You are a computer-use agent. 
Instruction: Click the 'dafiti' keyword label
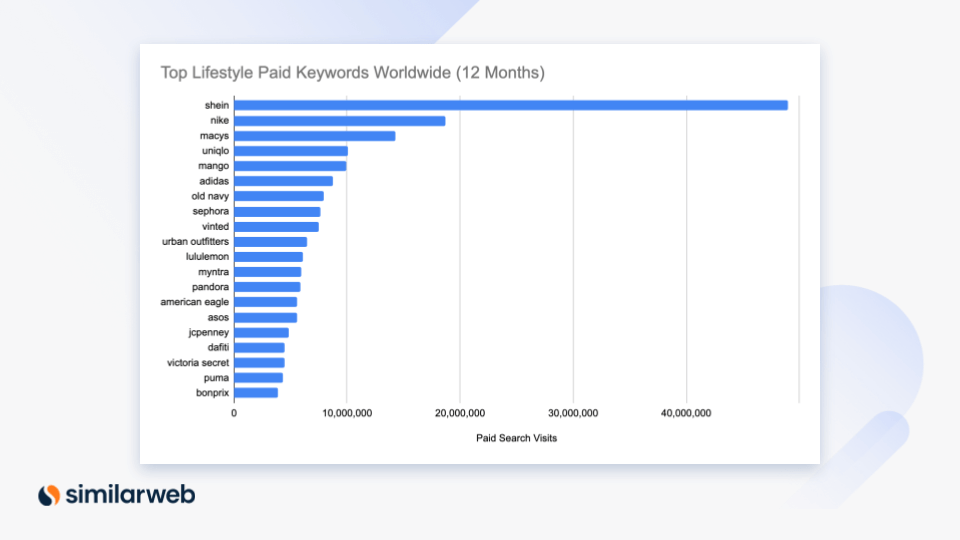click(219, 347)
